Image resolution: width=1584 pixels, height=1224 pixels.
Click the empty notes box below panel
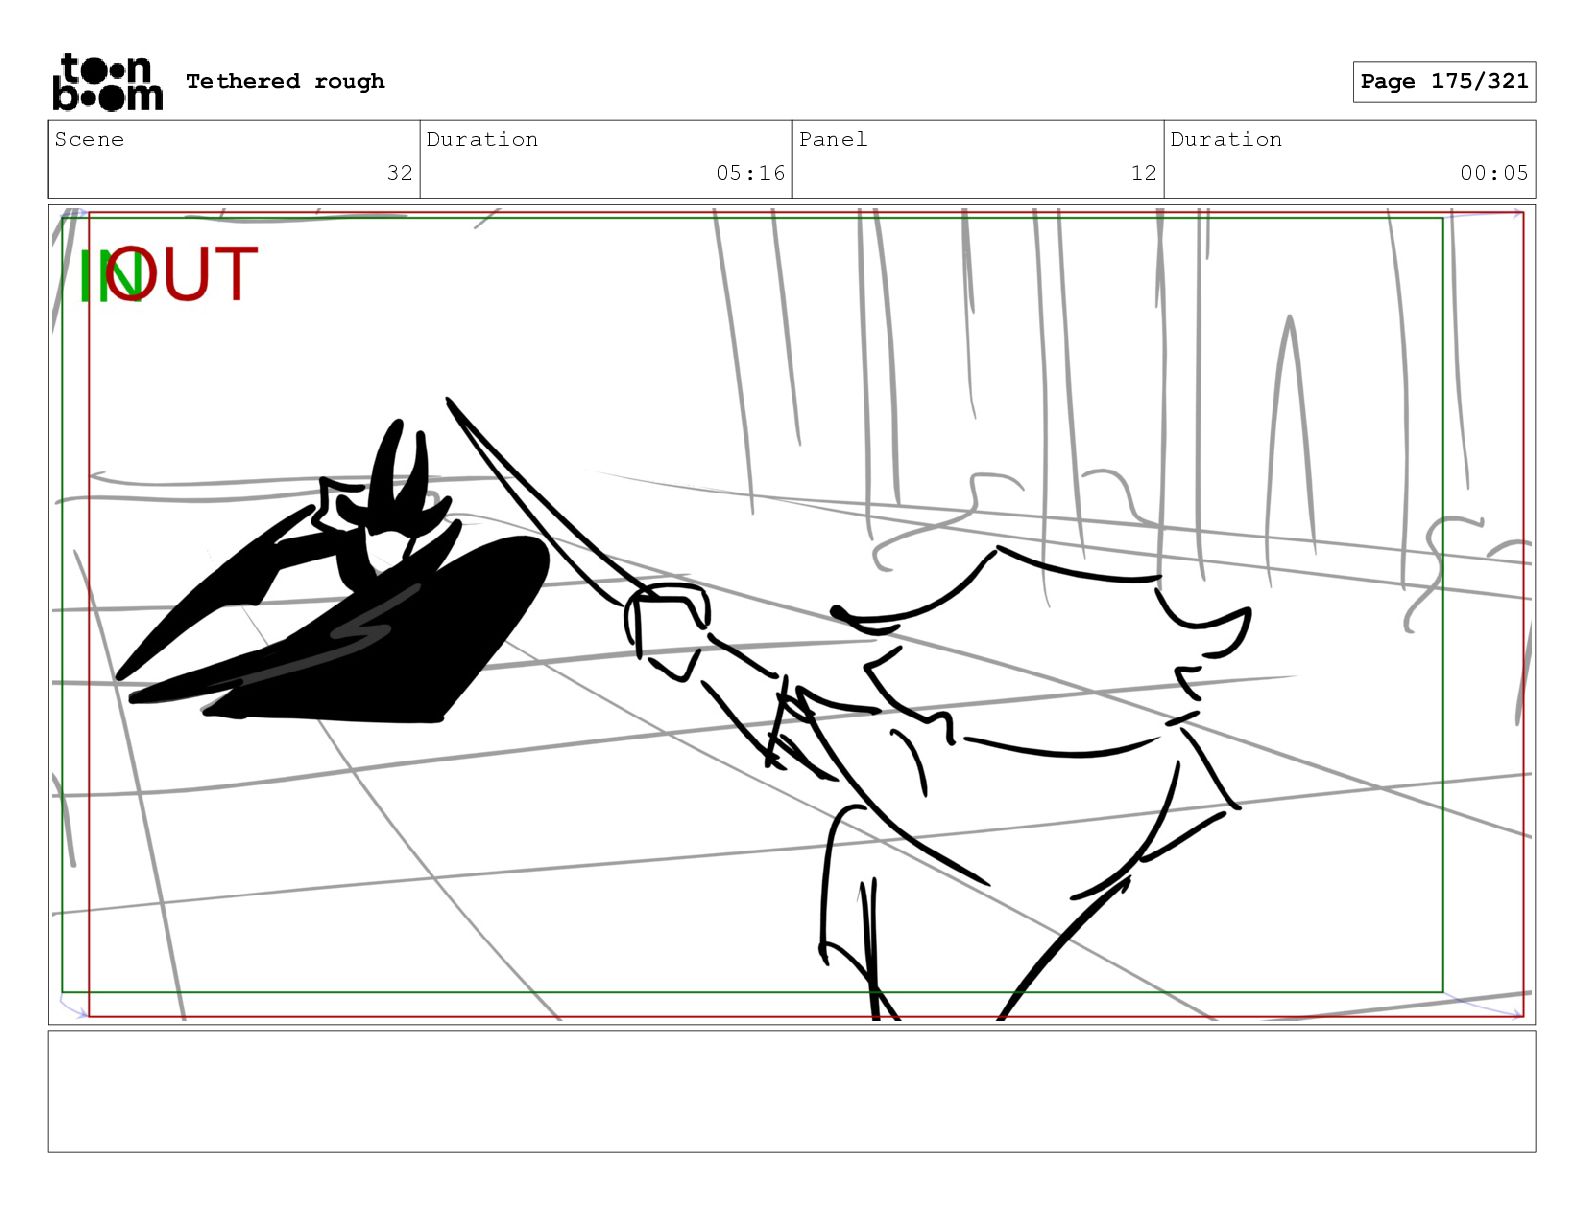[x=792, y=1091]
